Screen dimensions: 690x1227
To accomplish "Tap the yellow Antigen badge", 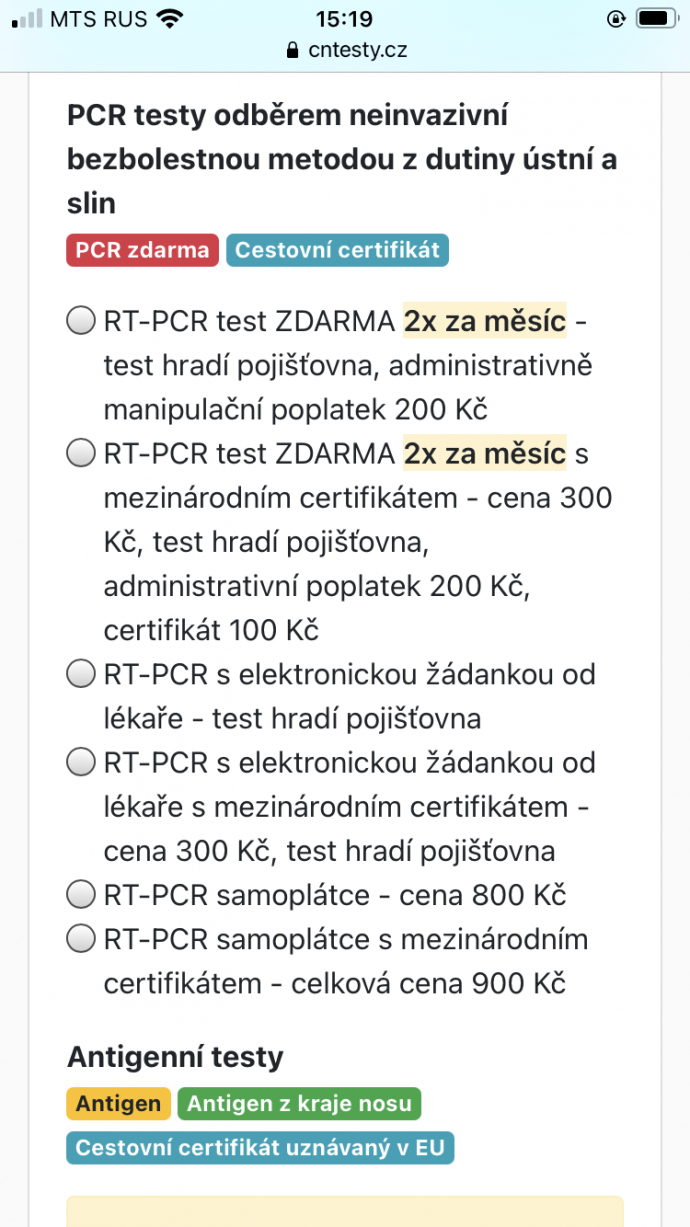I will pos(118,1104).
